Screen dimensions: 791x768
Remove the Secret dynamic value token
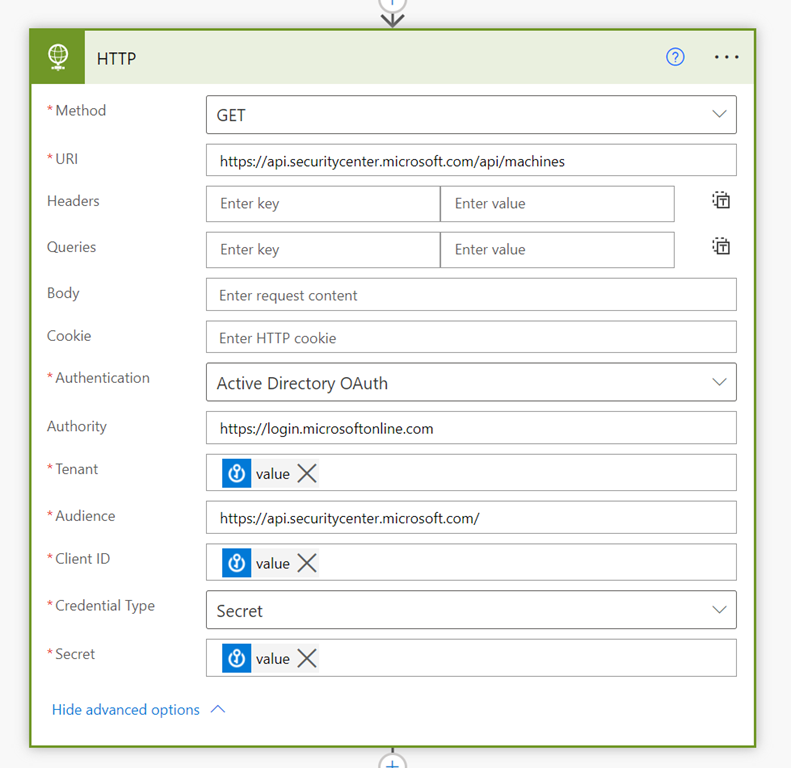[307, 659]
